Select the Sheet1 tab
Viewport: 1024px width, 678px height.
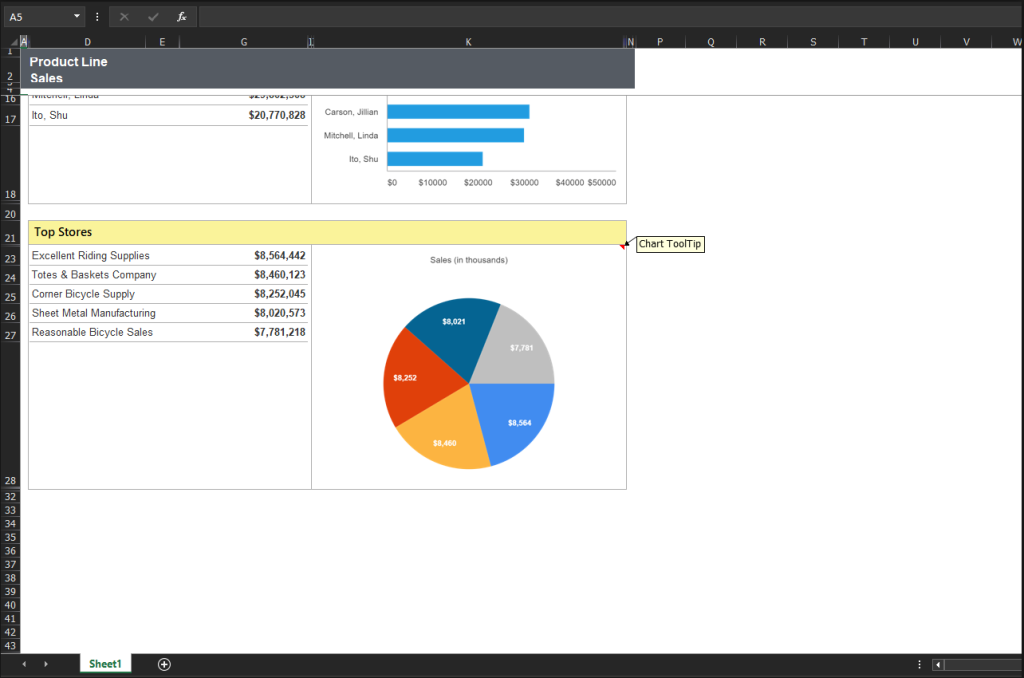[x=105, y=664]
